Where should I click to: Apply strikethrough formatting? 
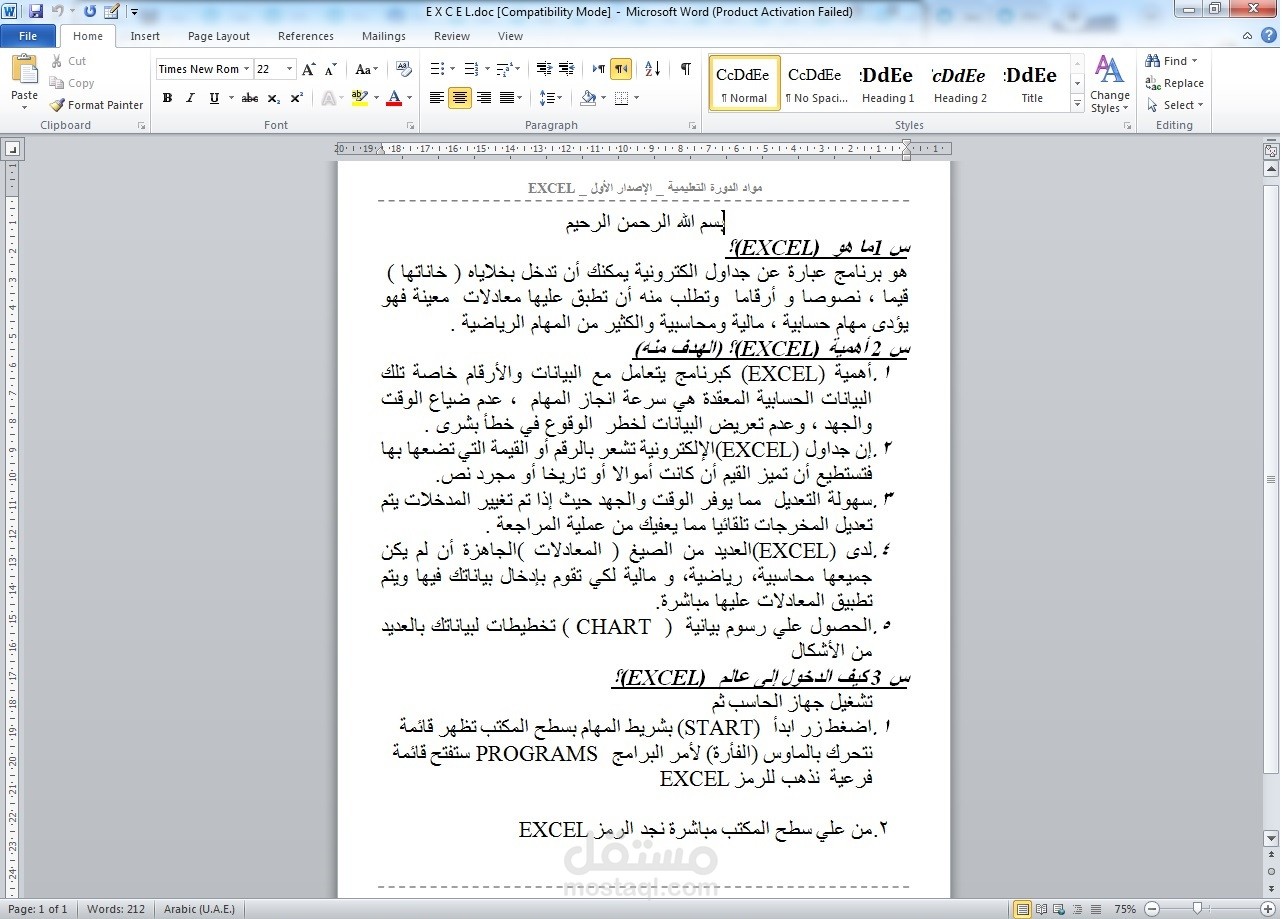click(249, 98)
